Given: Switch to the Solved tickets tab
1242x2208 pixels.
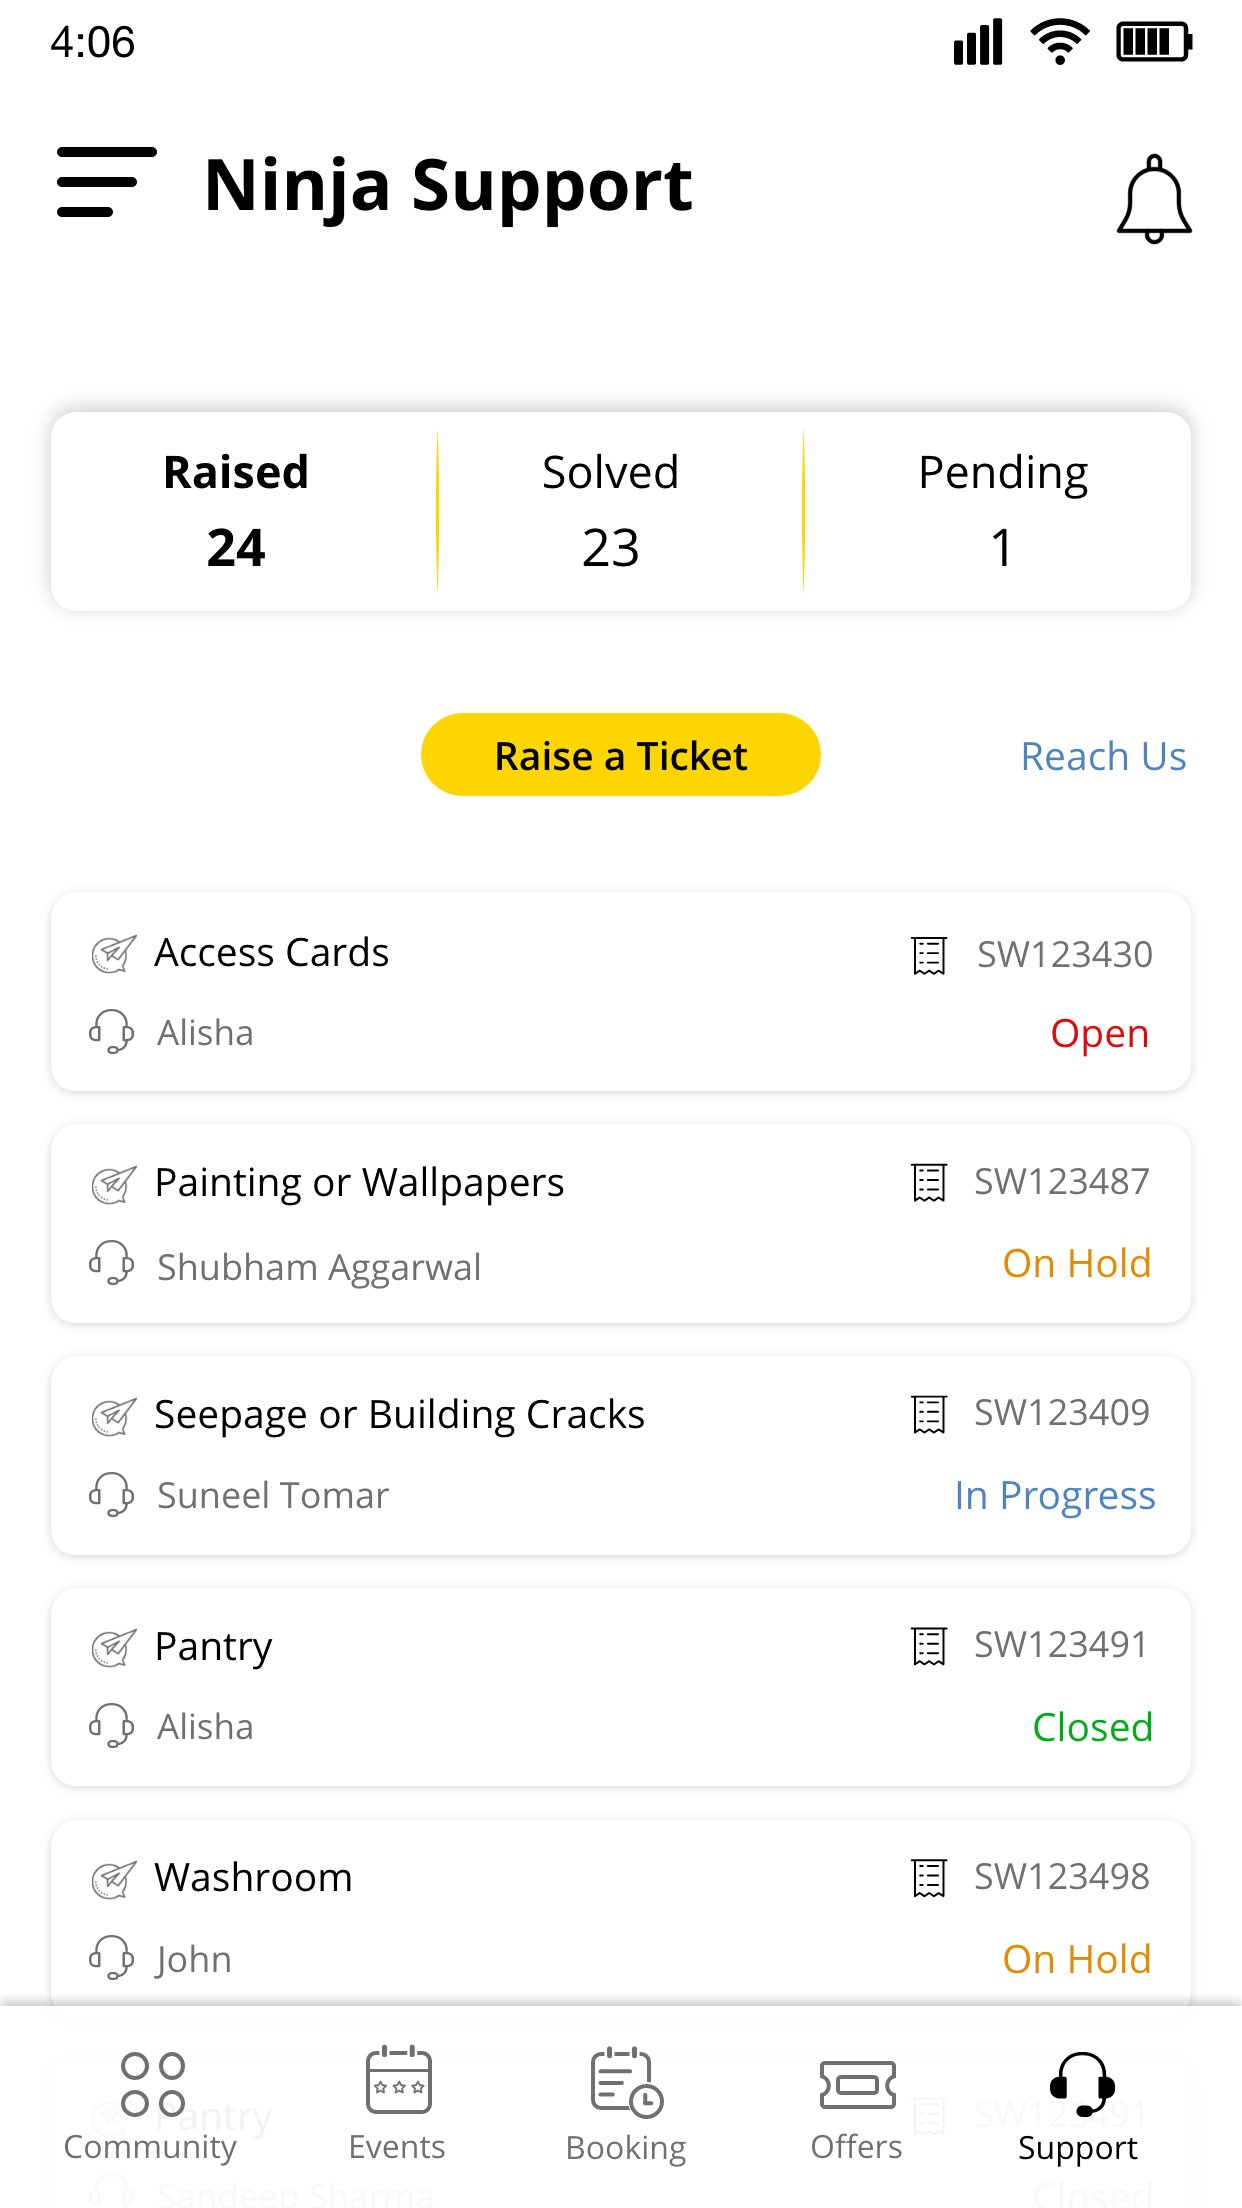Looking at the screenshot, I should [x=610, y=510].
